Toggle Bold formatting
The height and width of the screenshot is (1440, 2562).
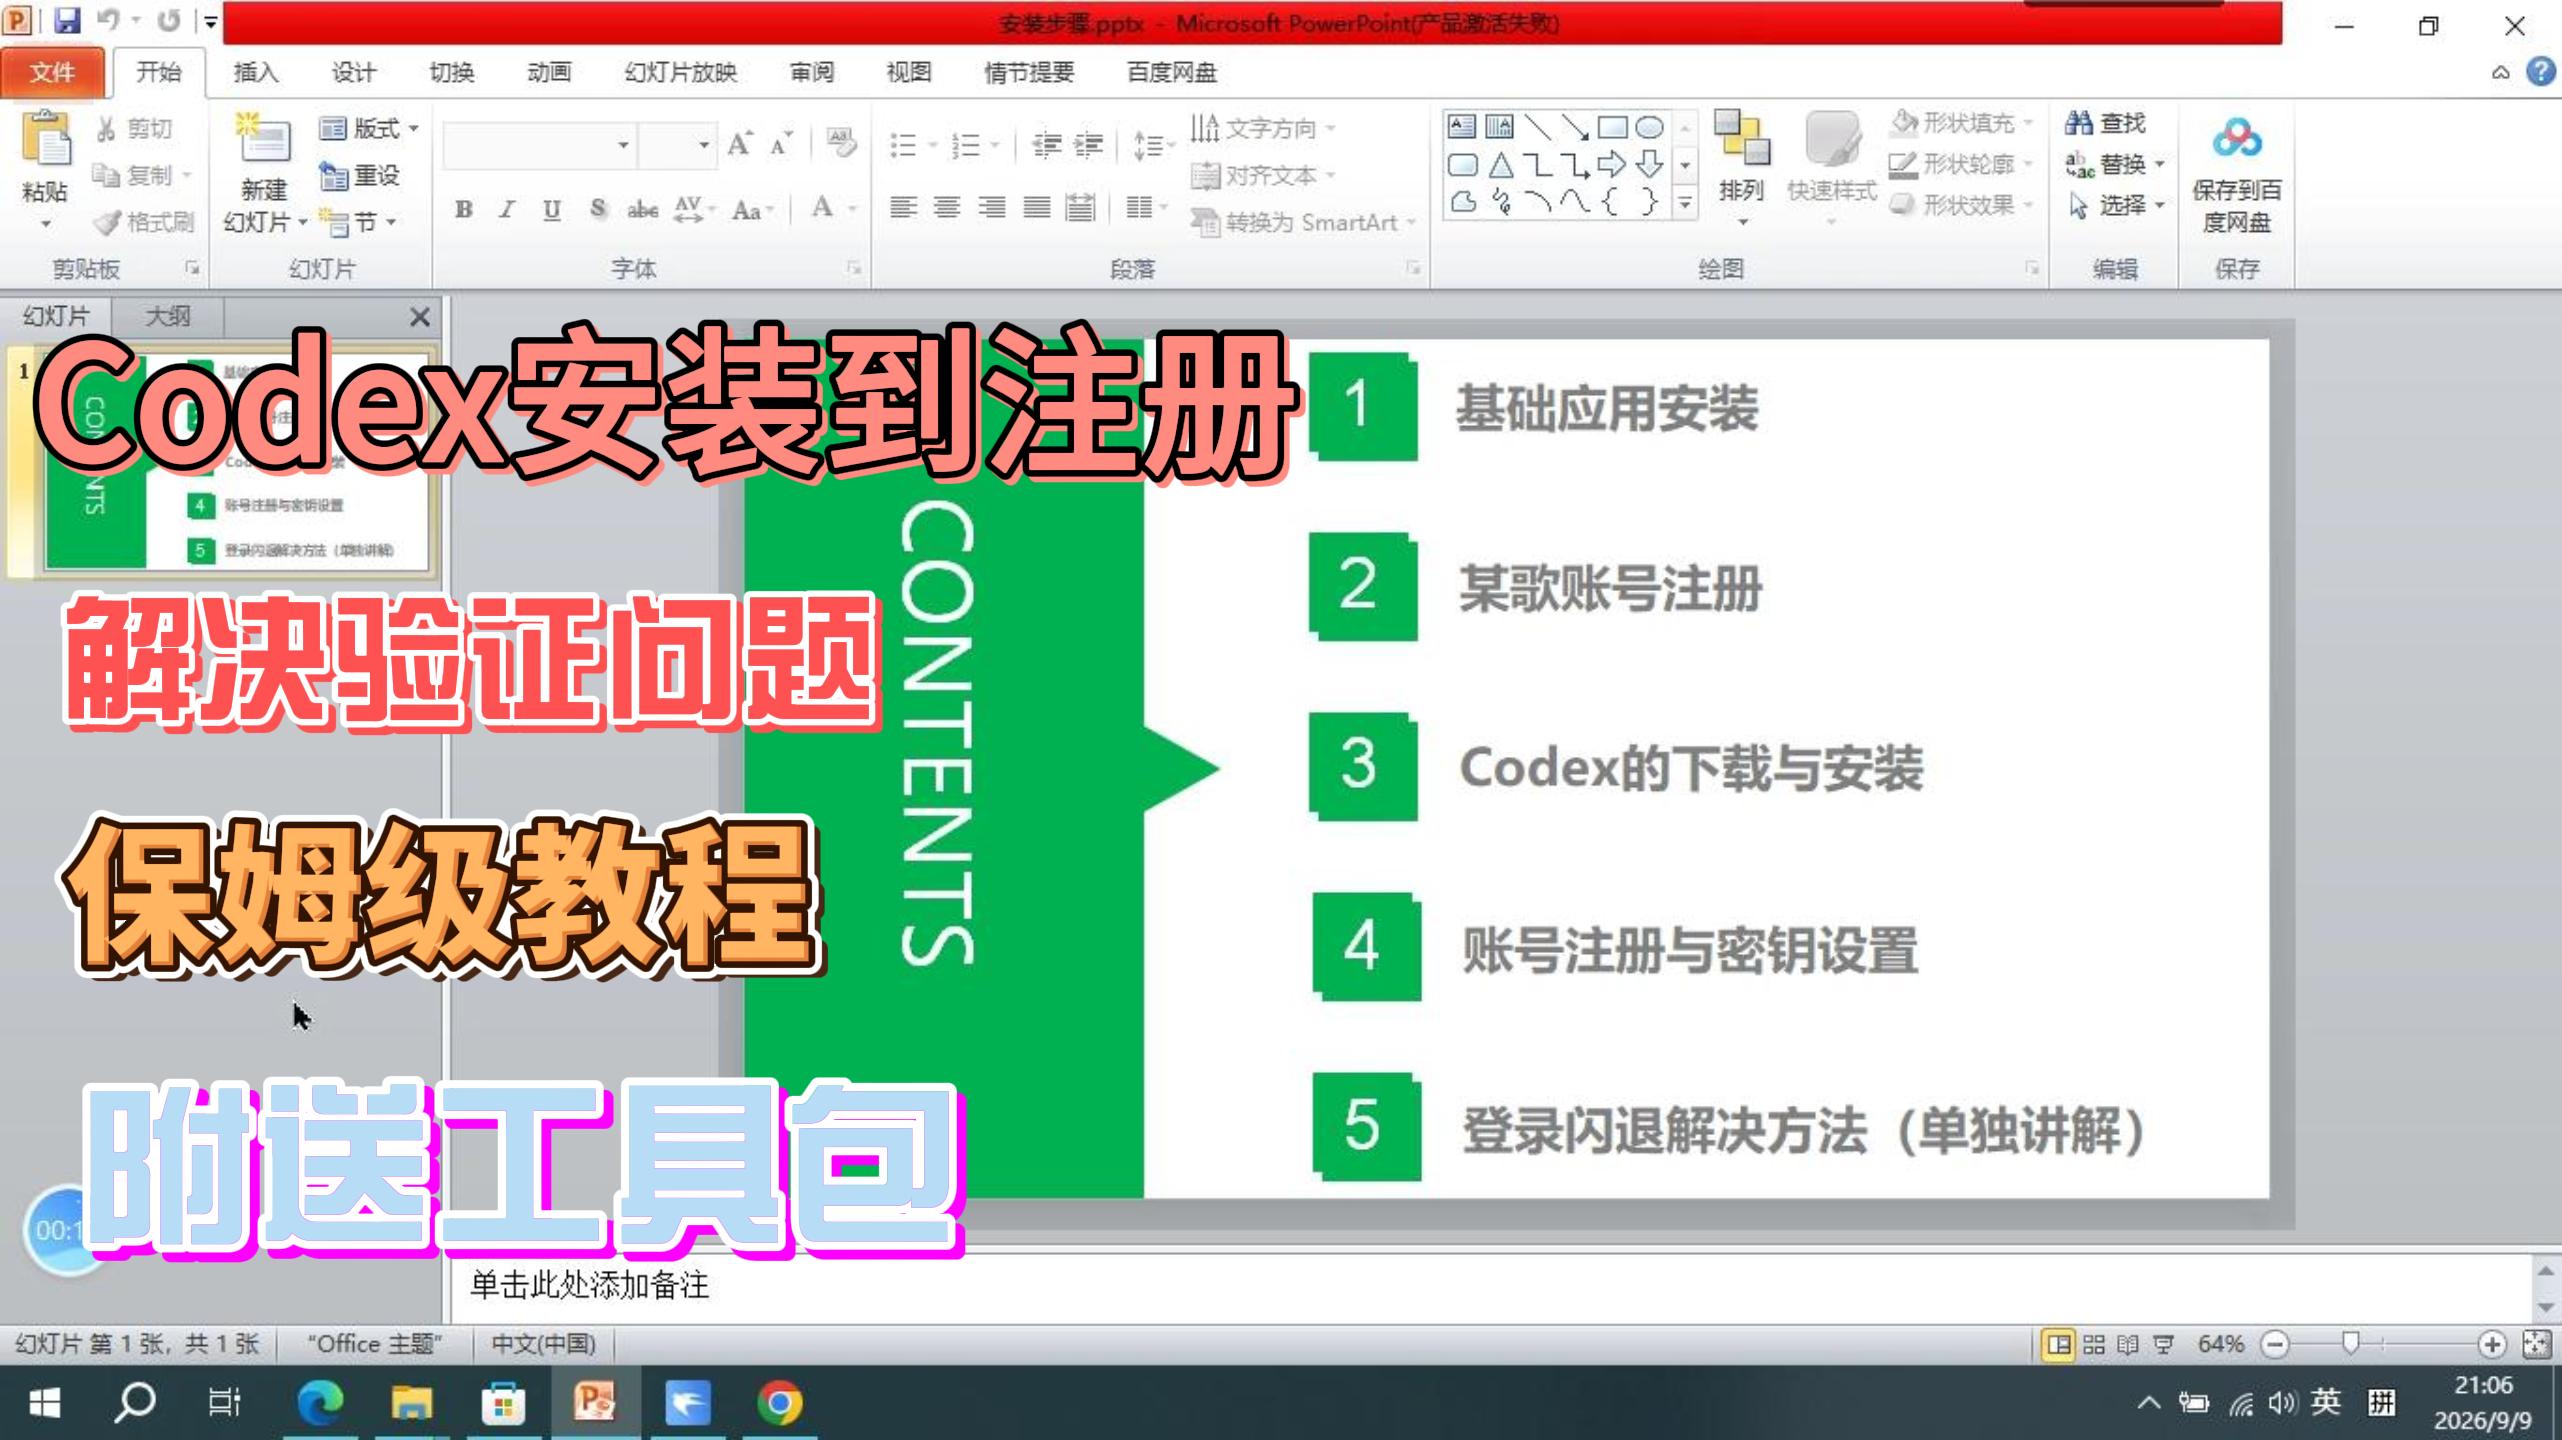(463, 209)
